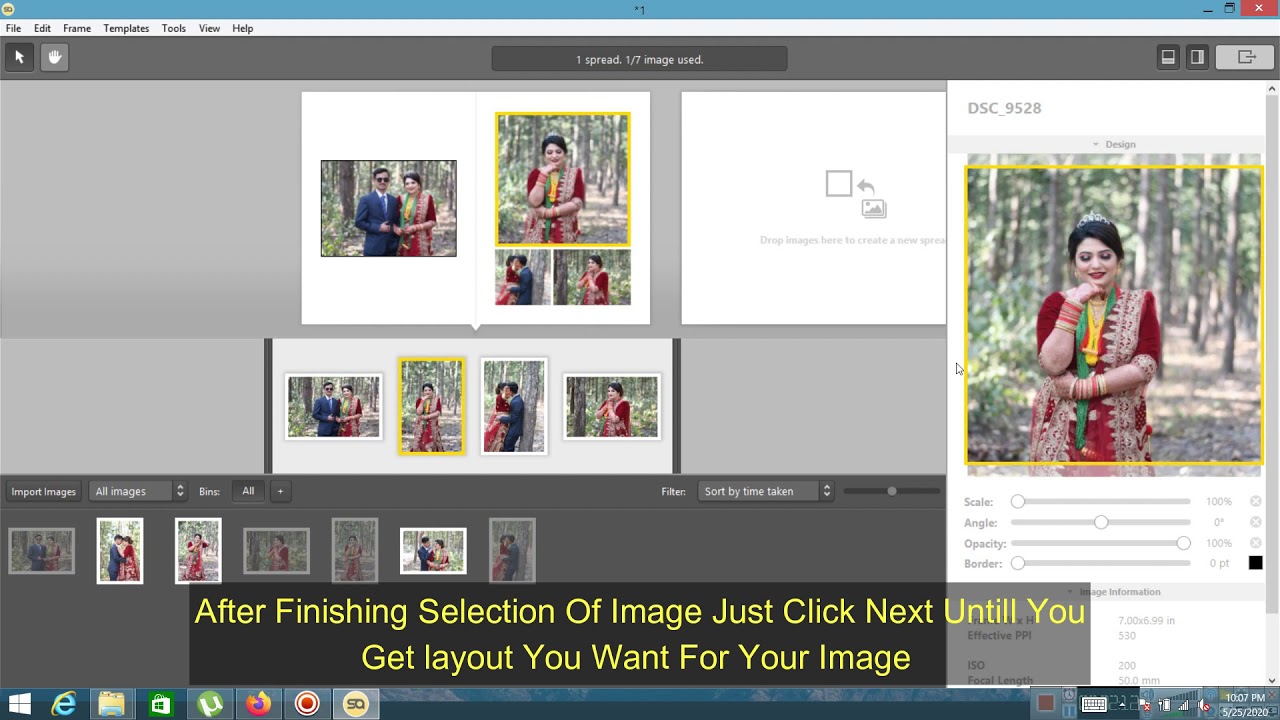The width and height of the screenshot is (1280, 720).
Task: Click the spread status bar text
Action: pyautogui.click(x=639, y=59)
